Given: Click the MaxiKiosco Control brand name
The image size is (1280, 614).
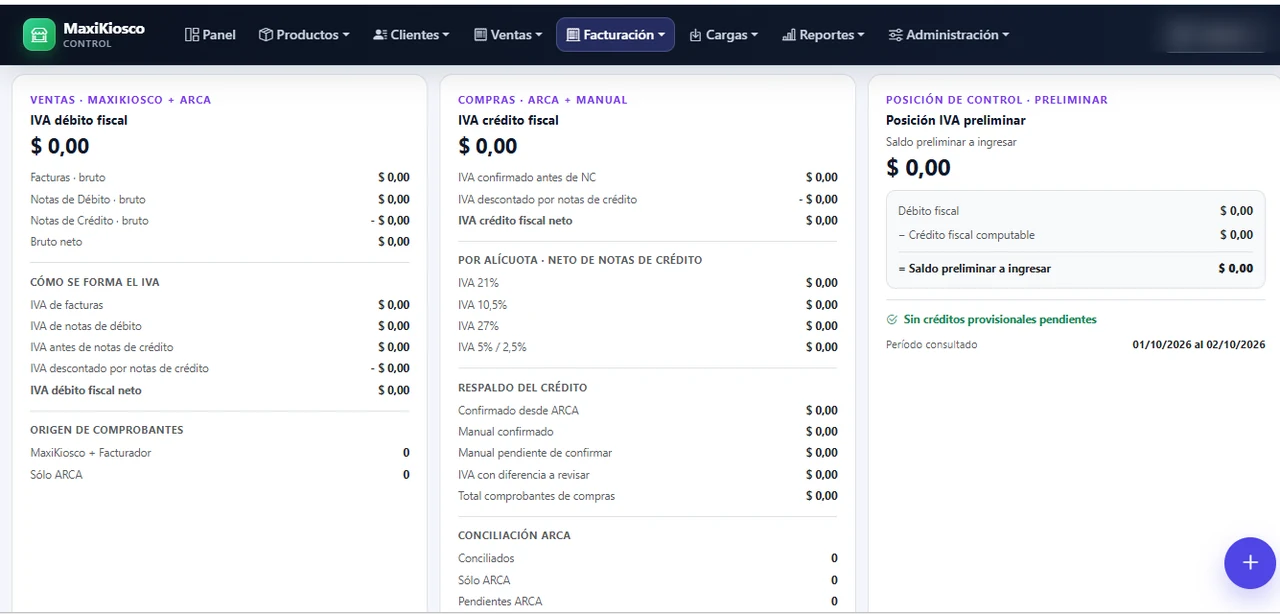Looking at the screenshot, I should click(x=104, y=34).
